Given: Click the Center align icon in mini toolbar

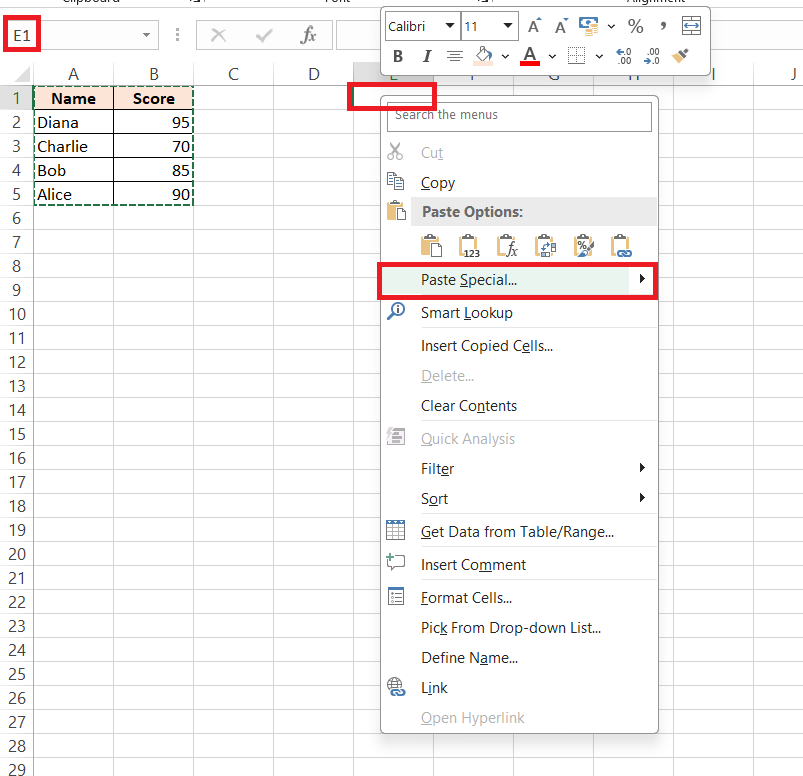Looking at the screenshot, I should tap(454, 56).
